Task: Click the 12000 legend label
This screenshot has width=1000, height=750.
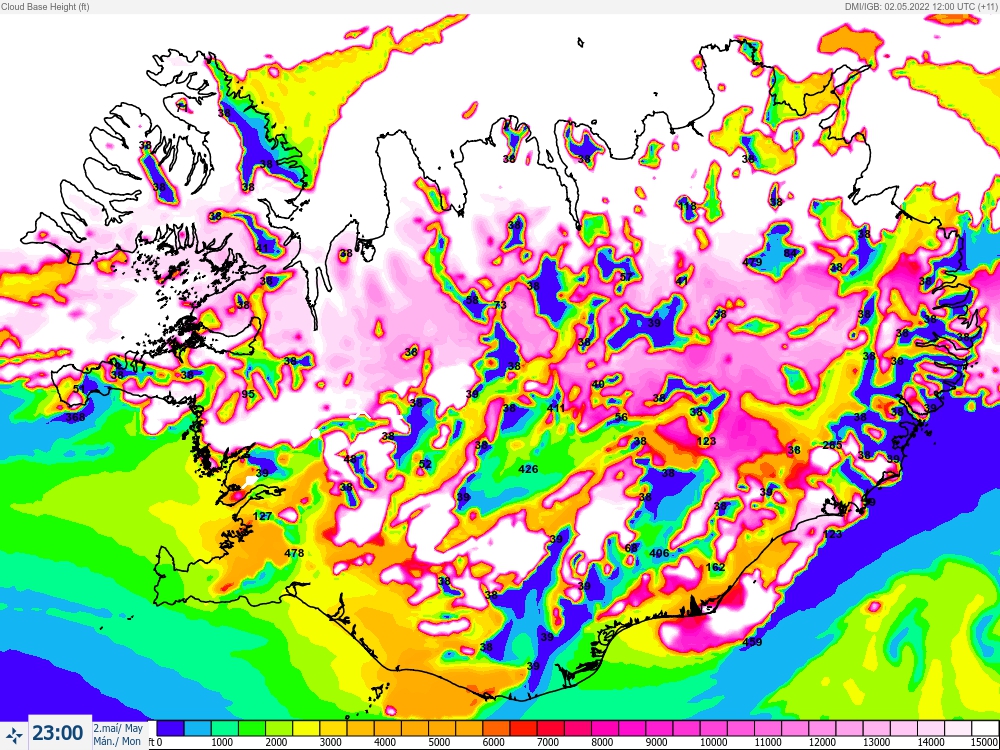Action: pos(821,742)
